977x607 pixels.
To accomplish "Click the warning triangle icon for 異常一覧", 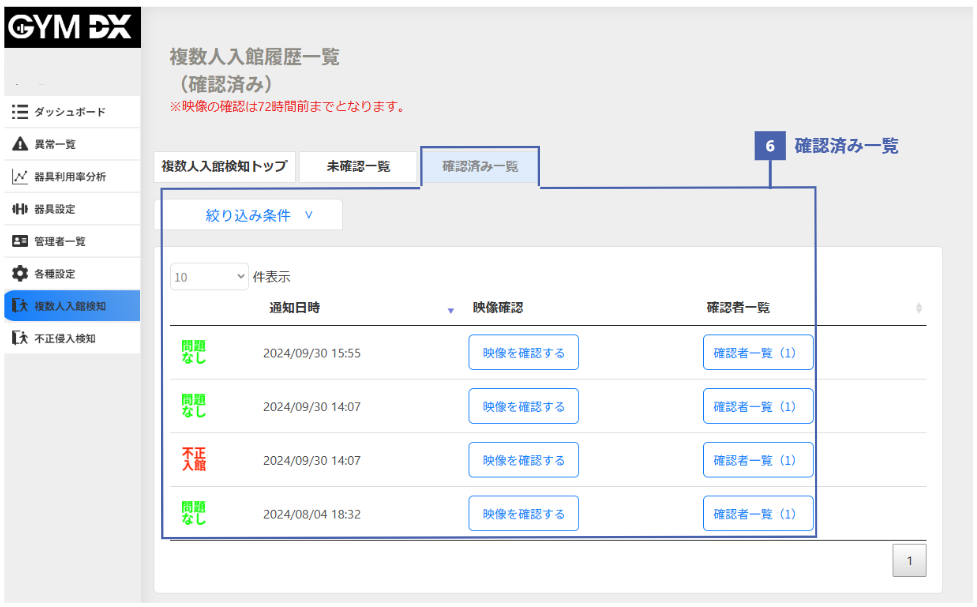I will click(x=20, y=144).
